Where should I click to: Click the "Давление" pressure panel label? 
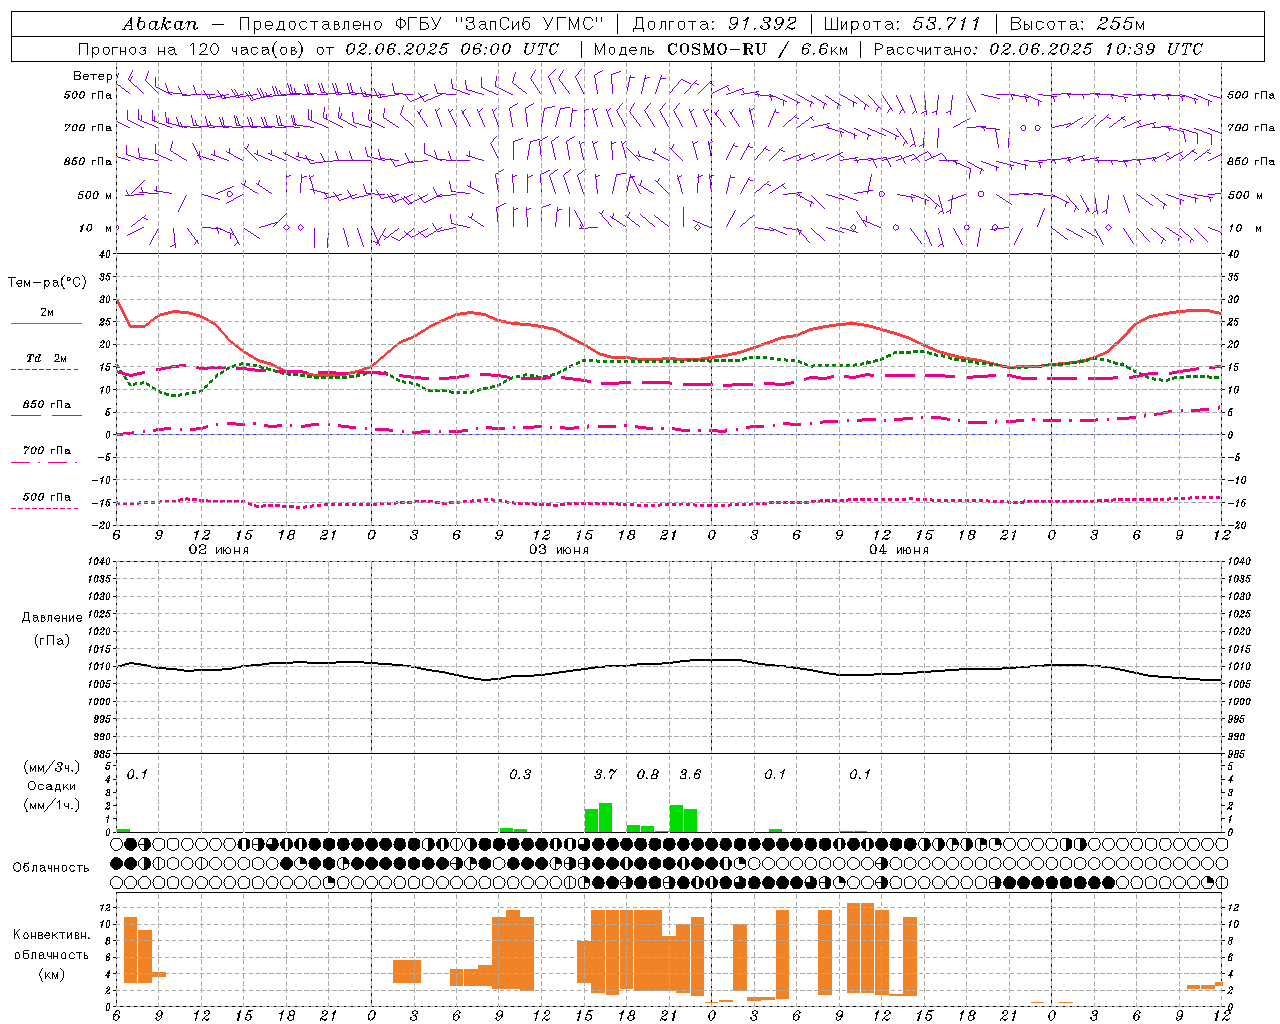tap(51, 618)
